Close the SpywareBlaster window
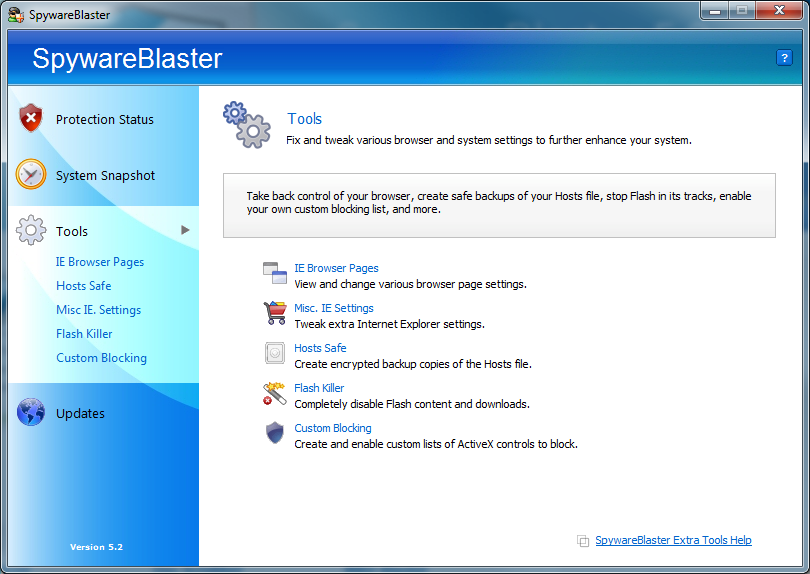810x574 pixels. pos(779,11)
